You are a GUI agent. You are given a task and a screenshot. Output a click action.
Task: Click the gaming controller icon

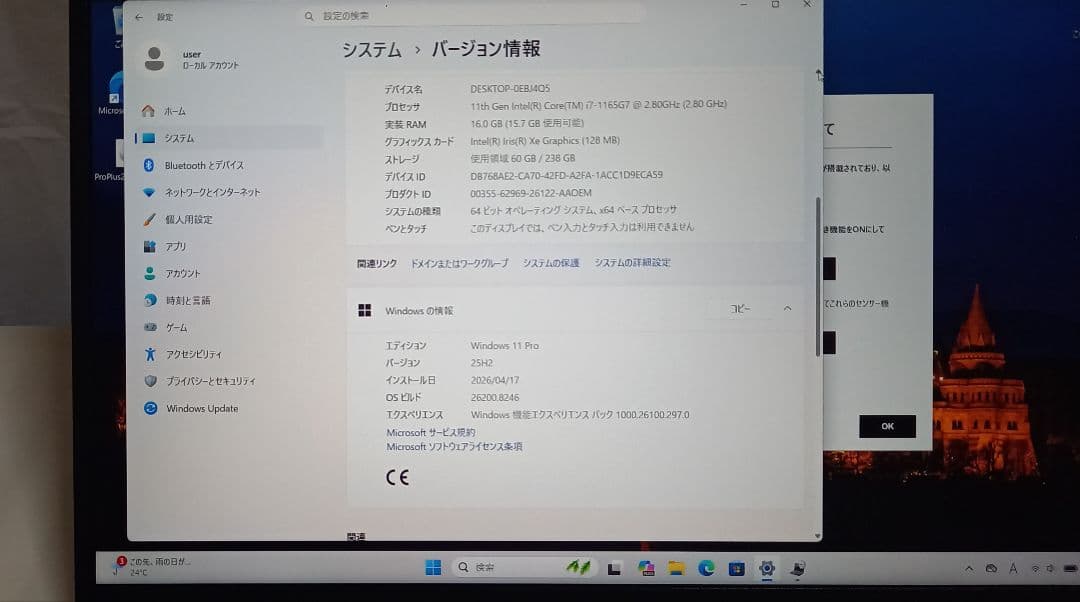[150, 327]
